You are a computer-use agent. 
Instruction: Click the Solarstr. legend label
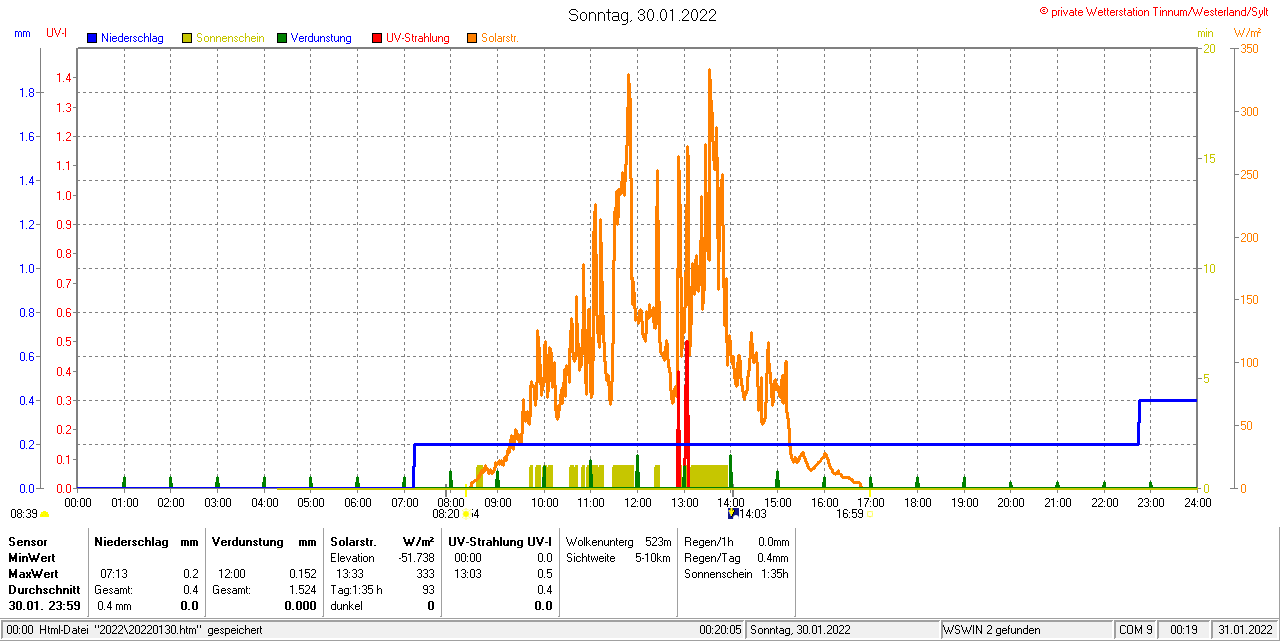pos(500,38)
